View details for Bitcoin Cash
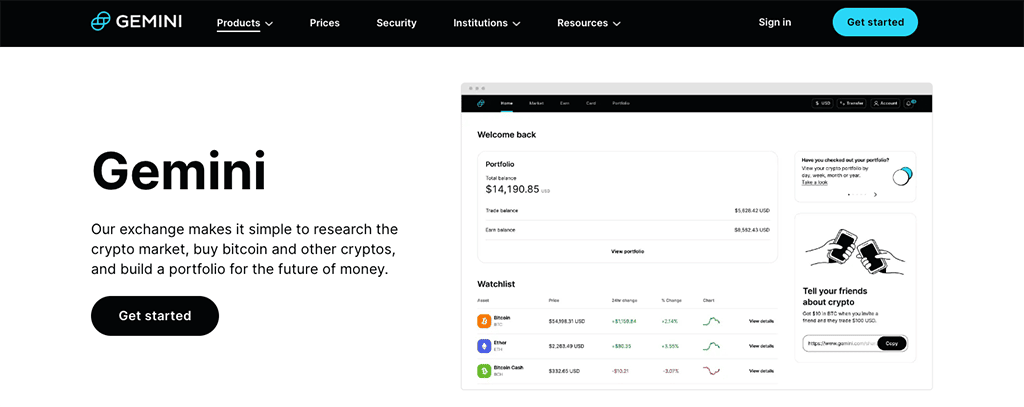1024x407 pixels. click(x=761, y=370)
